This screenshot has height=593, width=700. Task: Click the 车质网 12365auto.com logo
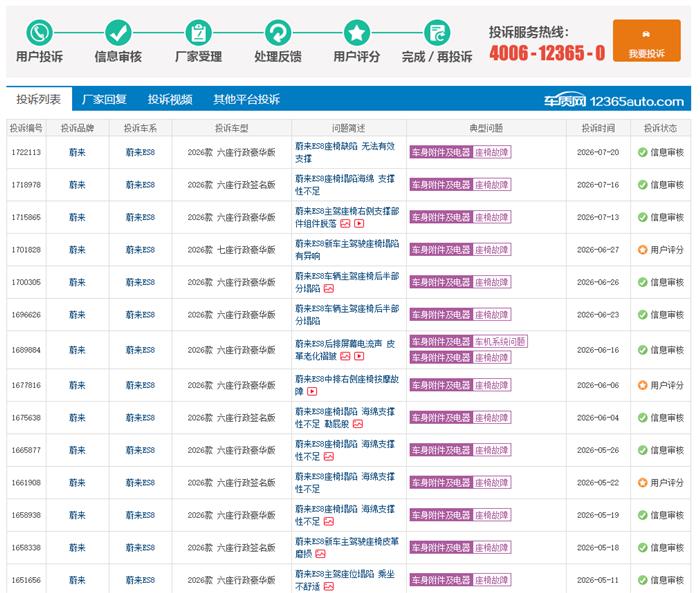pos(613,101)
